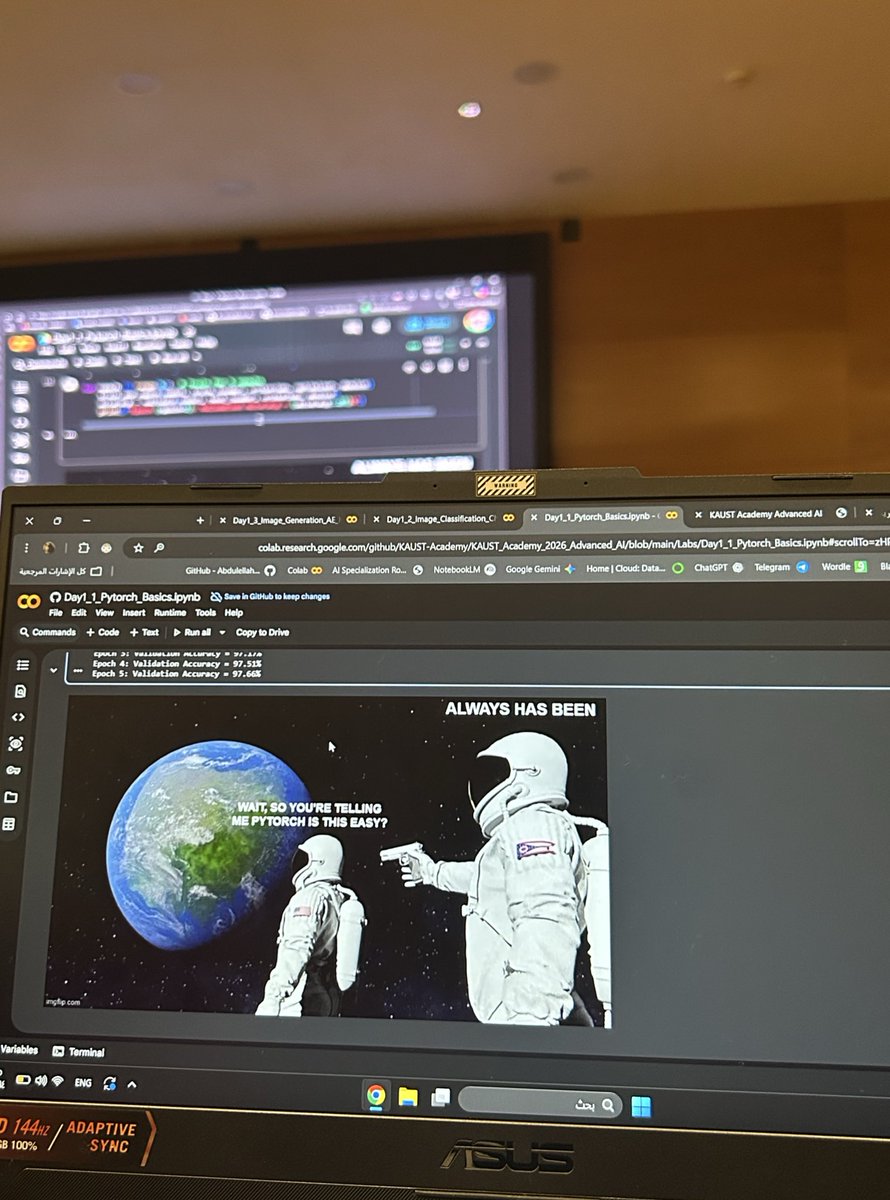Open File Explorer from the taskbar
890x1200 pixels.
point(408,1097)
